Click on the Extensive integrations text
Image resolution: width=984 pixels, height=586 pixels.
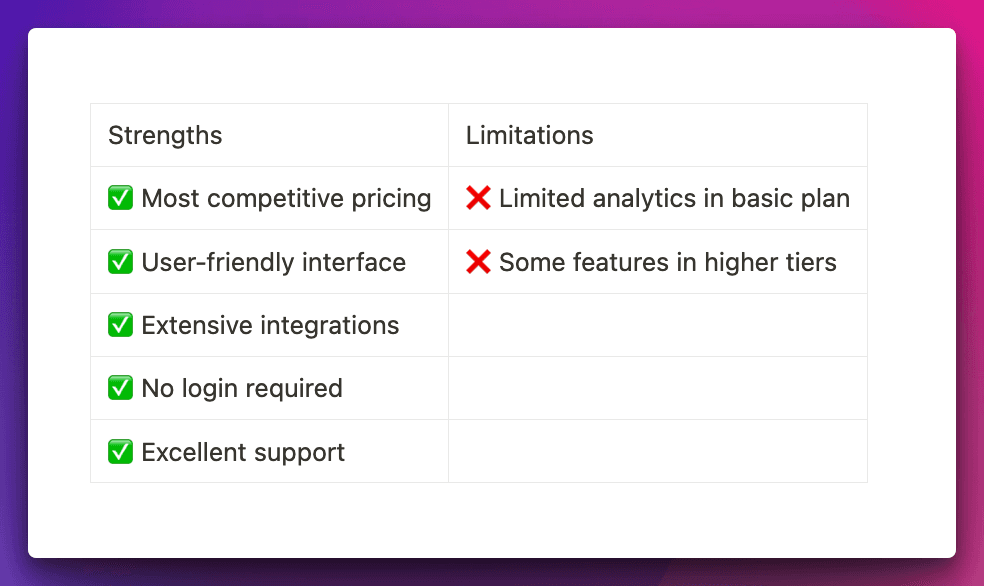point(270,325)
